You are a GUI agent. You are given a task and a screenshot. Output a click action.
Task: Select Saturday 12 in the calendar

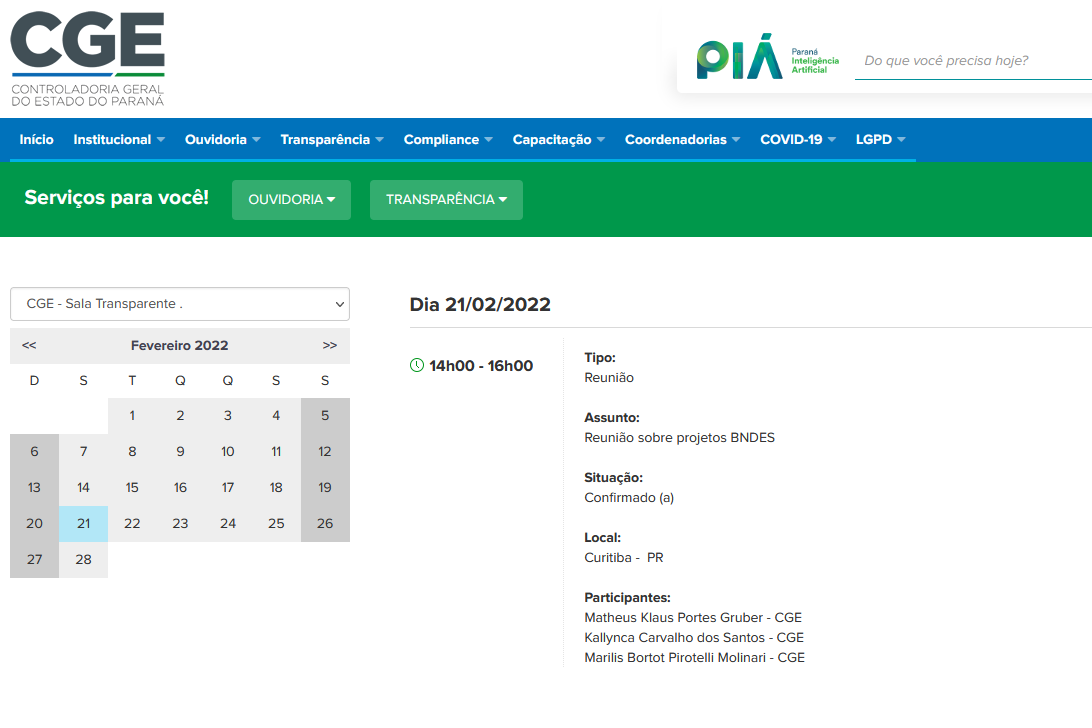click(325, 452)
